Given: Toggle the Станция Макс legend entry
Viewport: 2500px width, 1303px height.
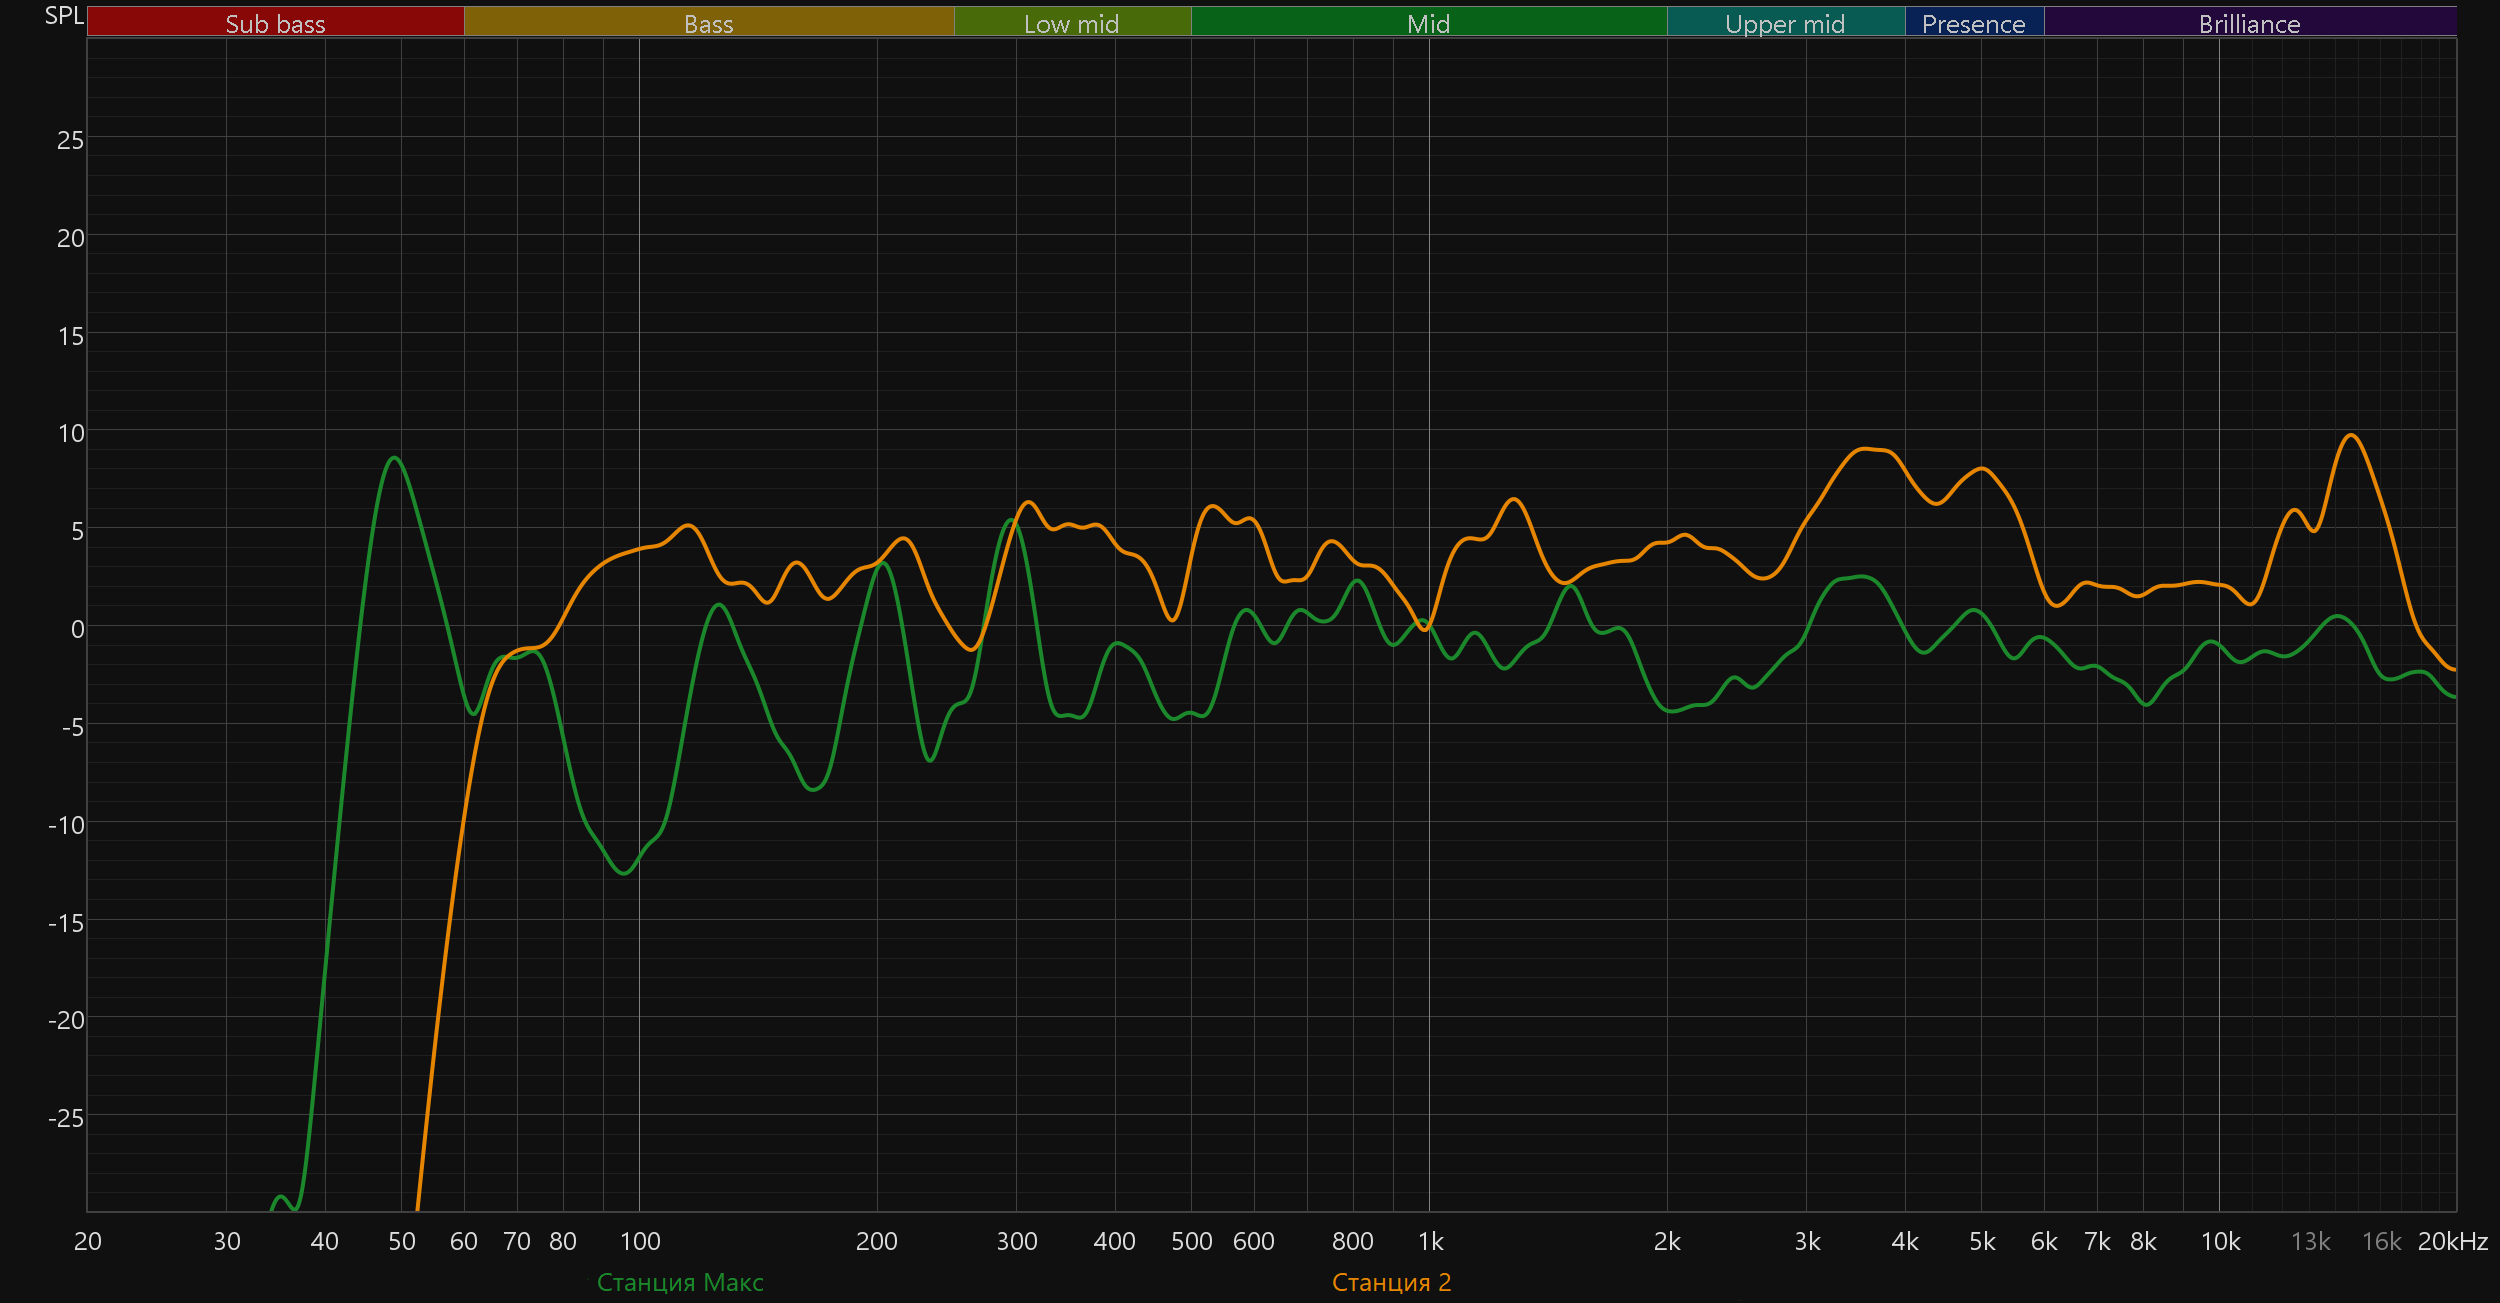Looking at the screenshot, I should (x=680, y=1282).
